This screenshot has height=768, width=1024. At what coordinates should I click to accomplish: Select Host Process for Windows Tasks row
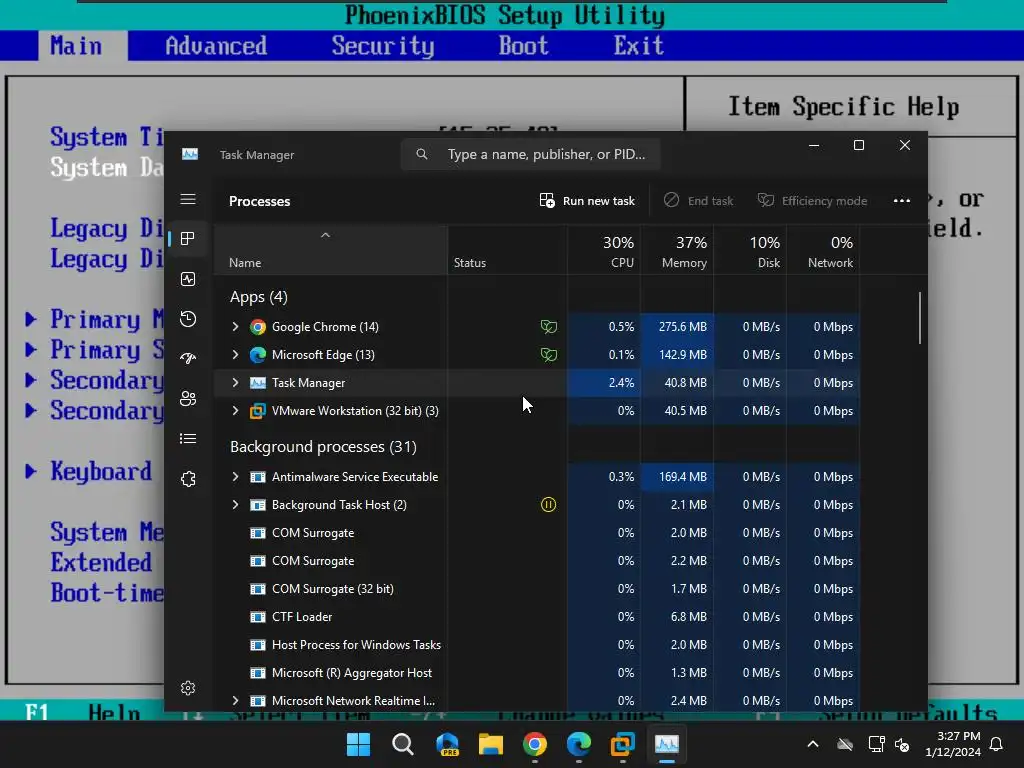(537, 645)
